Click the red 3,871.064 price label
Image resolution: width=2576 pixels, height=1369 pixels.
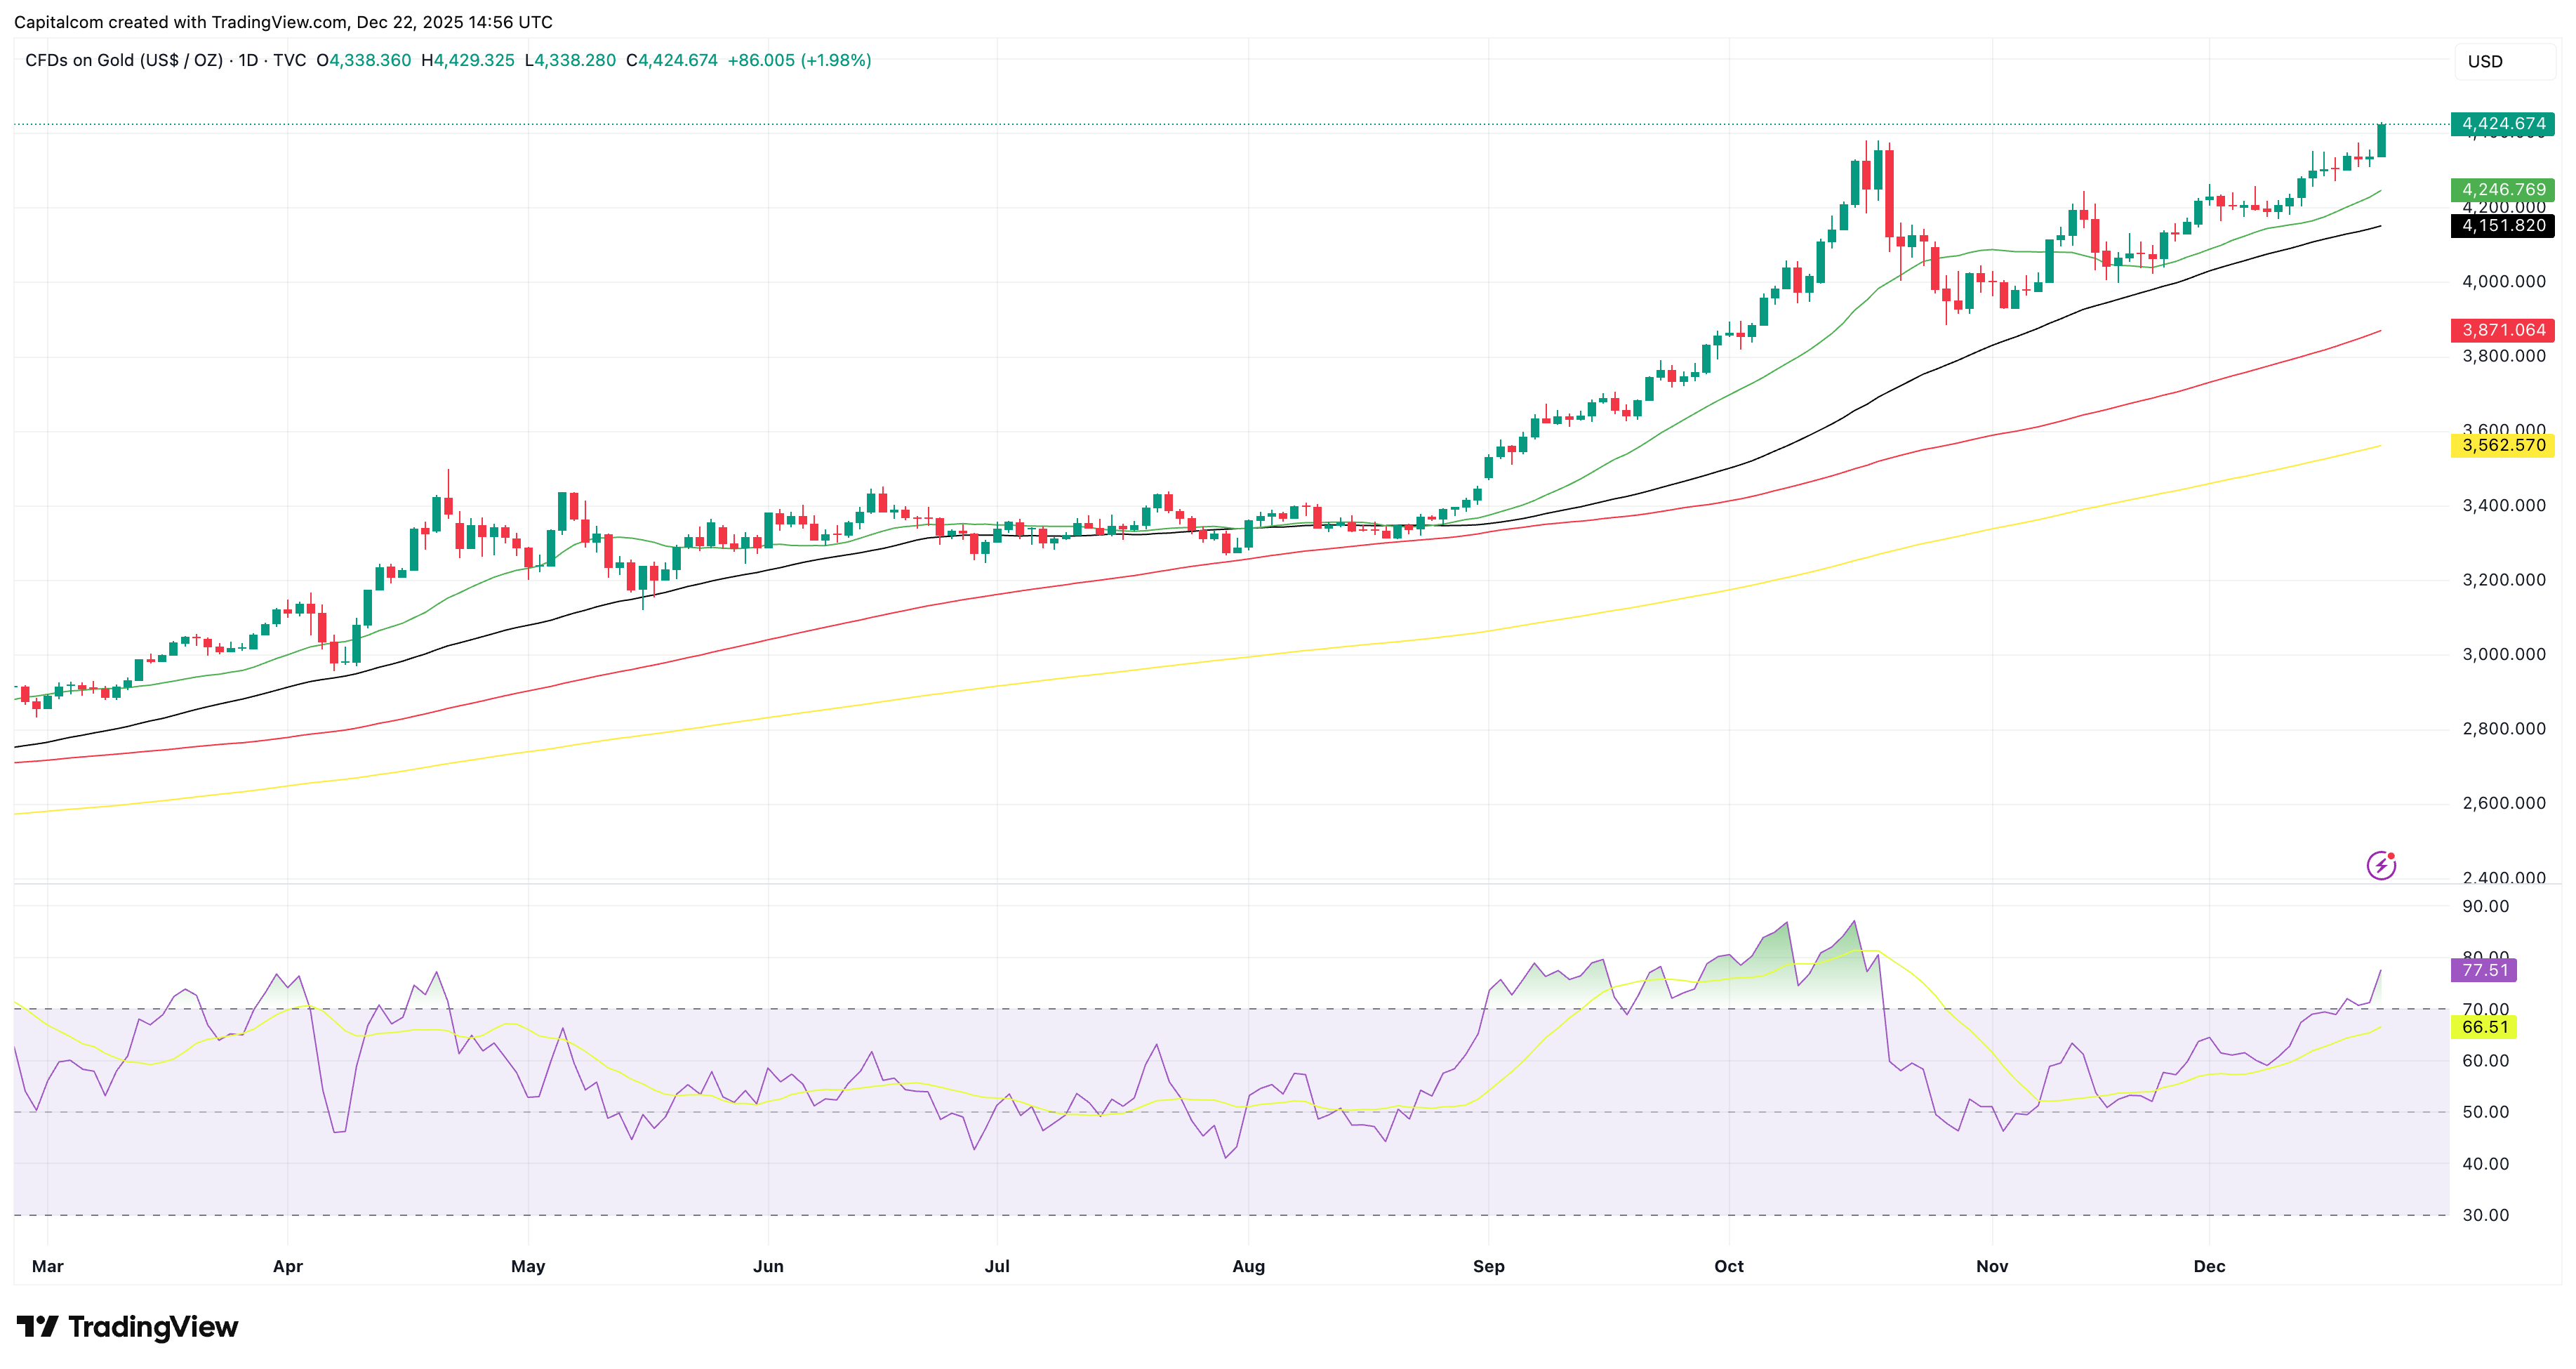coord(2503,330)
